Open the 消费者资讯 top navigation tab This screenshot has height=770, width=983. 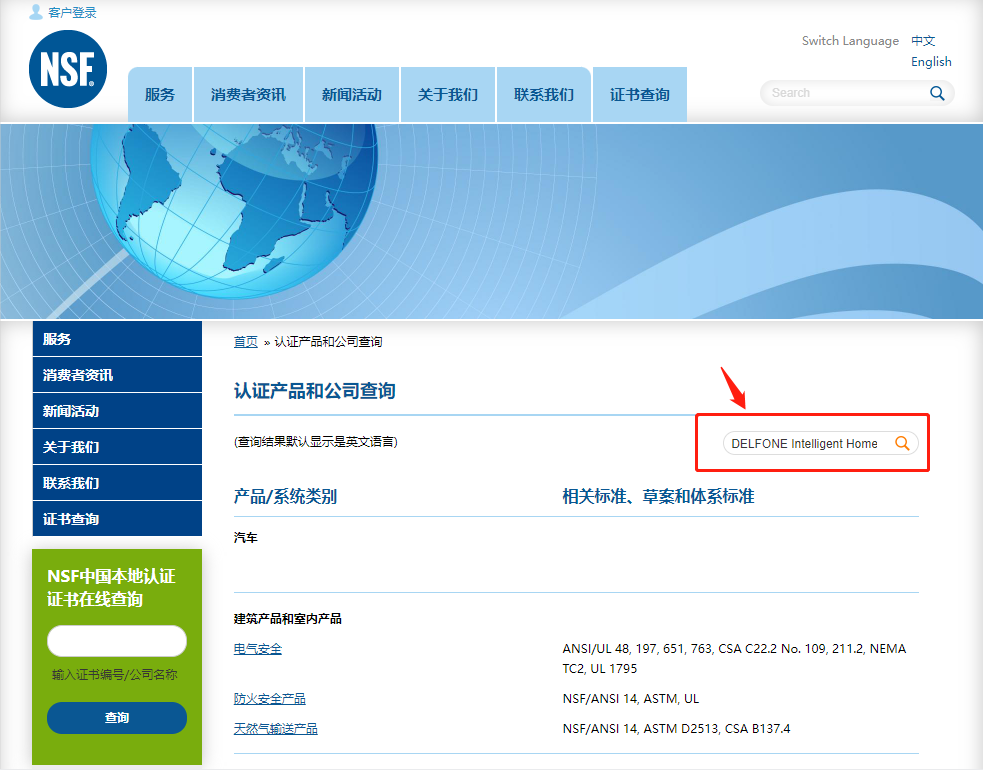(x=248, y=95)
